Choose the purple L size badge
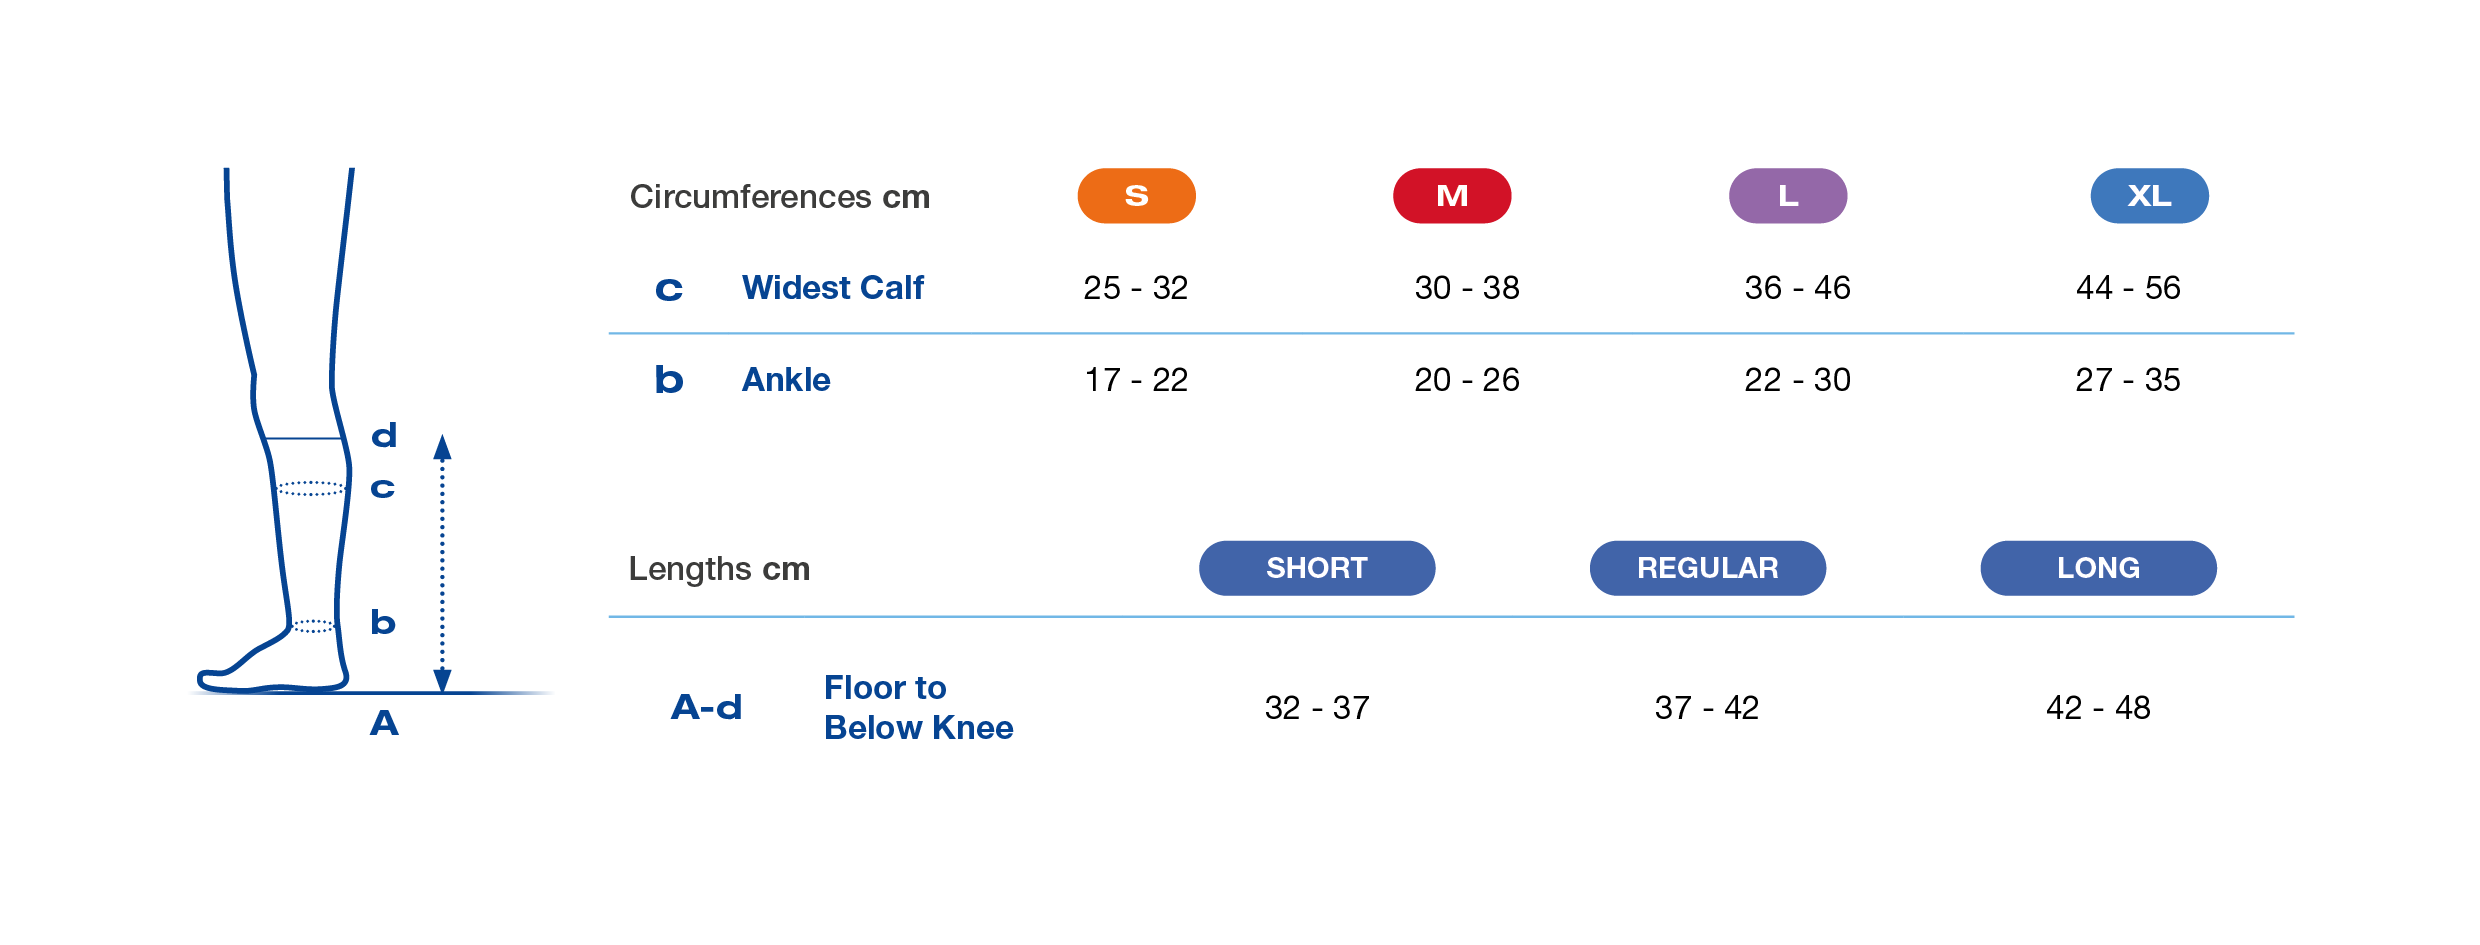The height and width of the screenshot is (945, 2480). coord(1788,196)
